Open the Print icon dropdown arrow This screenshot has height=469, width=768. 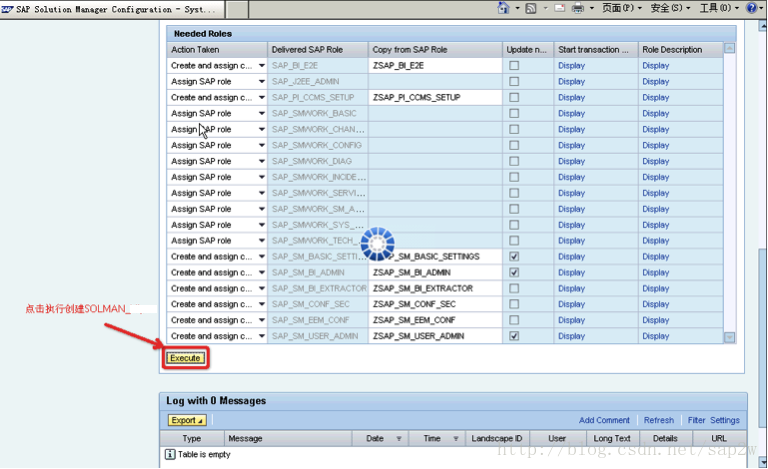point(592,8)
